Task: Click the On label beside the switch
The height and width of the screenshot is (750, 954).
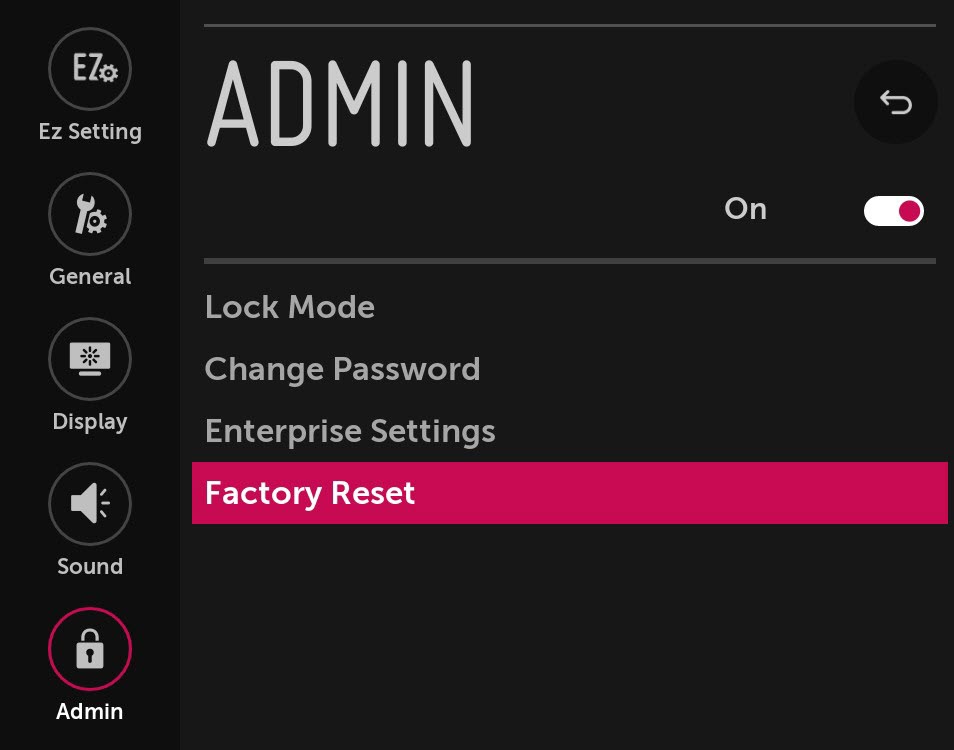Action: pyautogui.click(x=745, y=209)
